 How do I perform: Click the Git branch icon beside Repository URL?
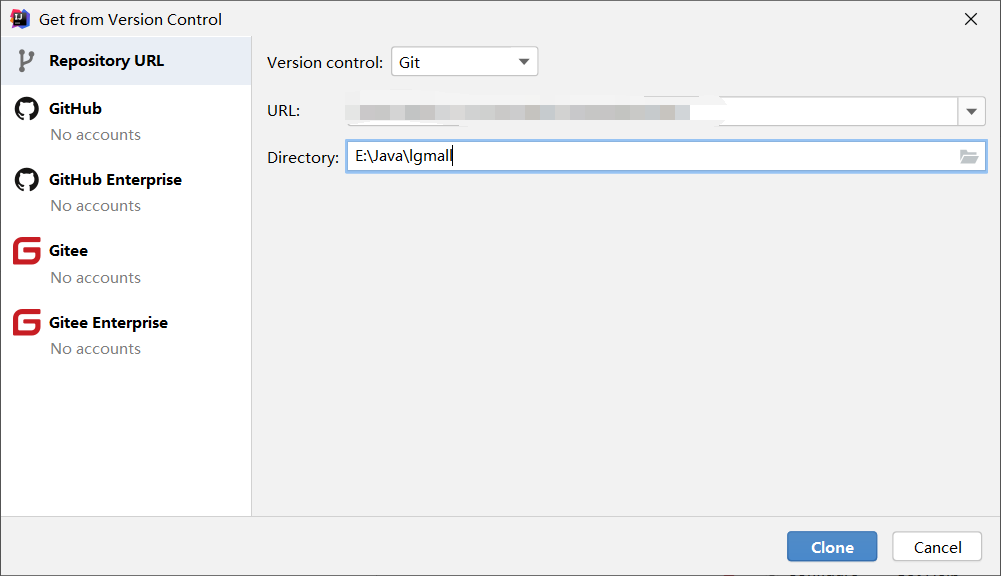pos(24,61)
